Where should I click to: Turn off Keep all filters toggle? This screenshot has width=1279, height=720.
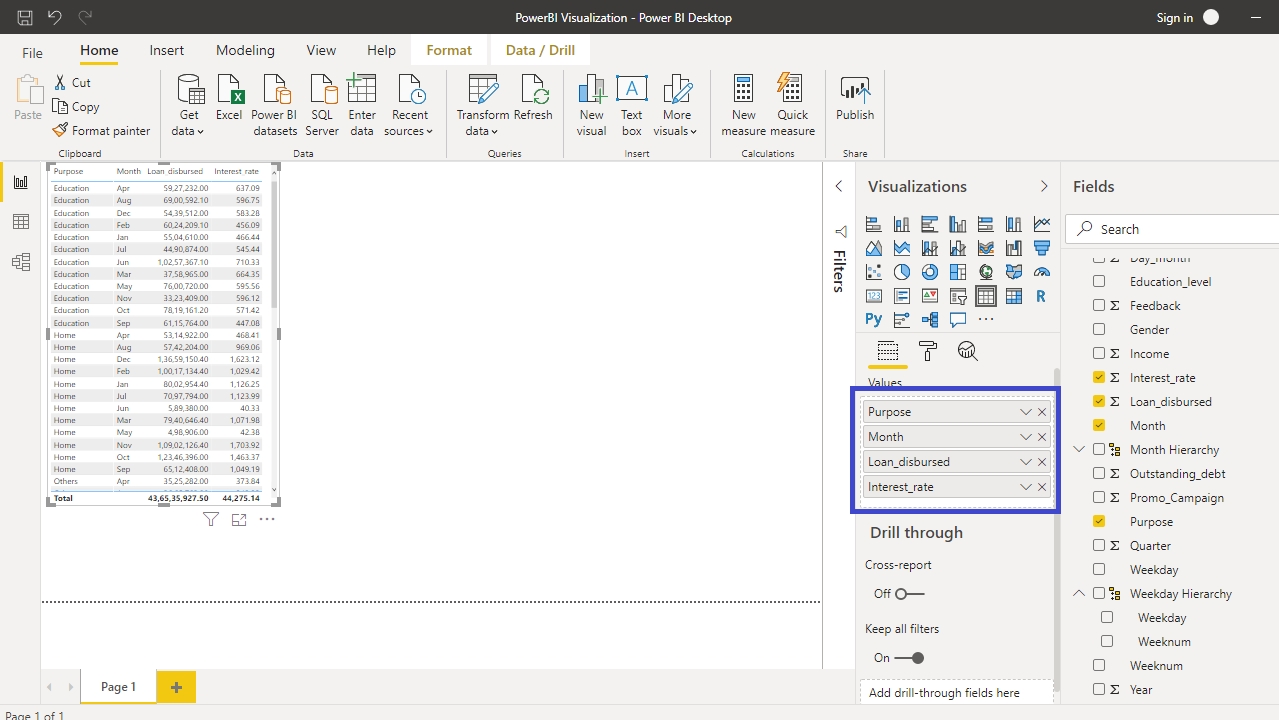909,658
